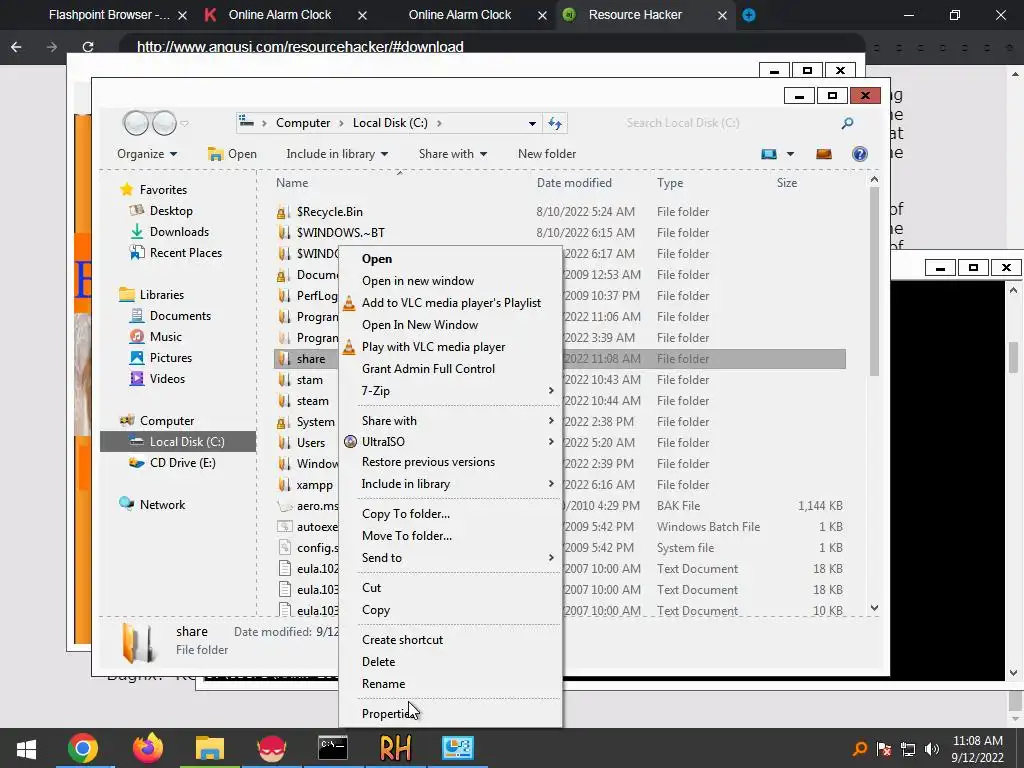Click Computer in the address breadcrumb
1024x768 pixels.
pyautogui.click(x=303, y=123)
